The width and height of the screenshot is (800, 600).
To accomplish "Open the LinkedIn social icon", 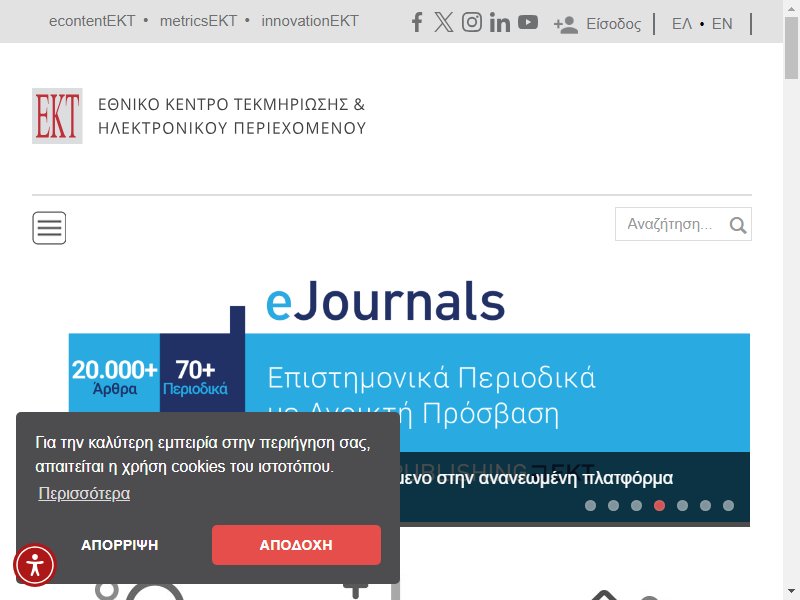I will click(x=499, y=22).
